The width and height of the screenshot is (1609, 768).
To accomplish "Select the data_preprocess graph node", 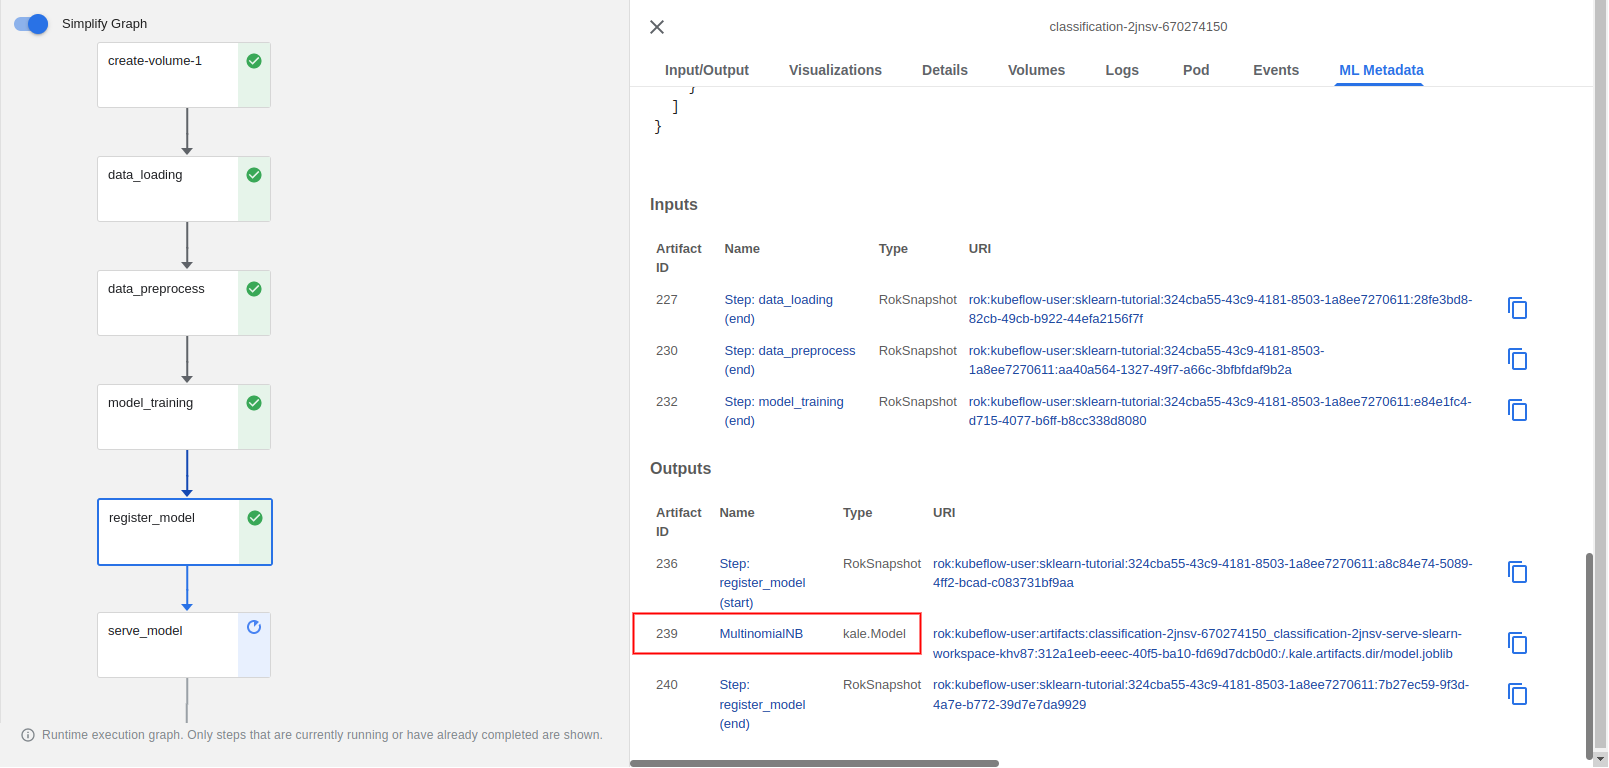I will [184, 303].
